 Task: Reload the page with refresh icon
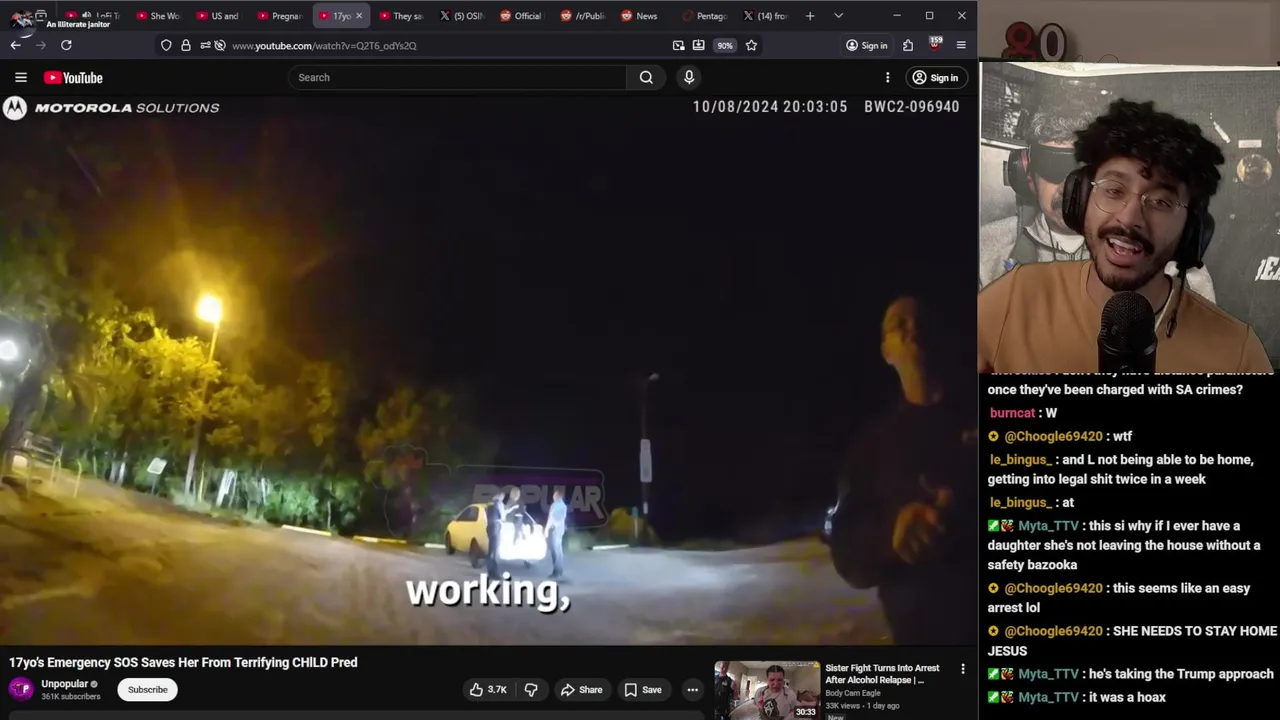(x=66, y=45)
